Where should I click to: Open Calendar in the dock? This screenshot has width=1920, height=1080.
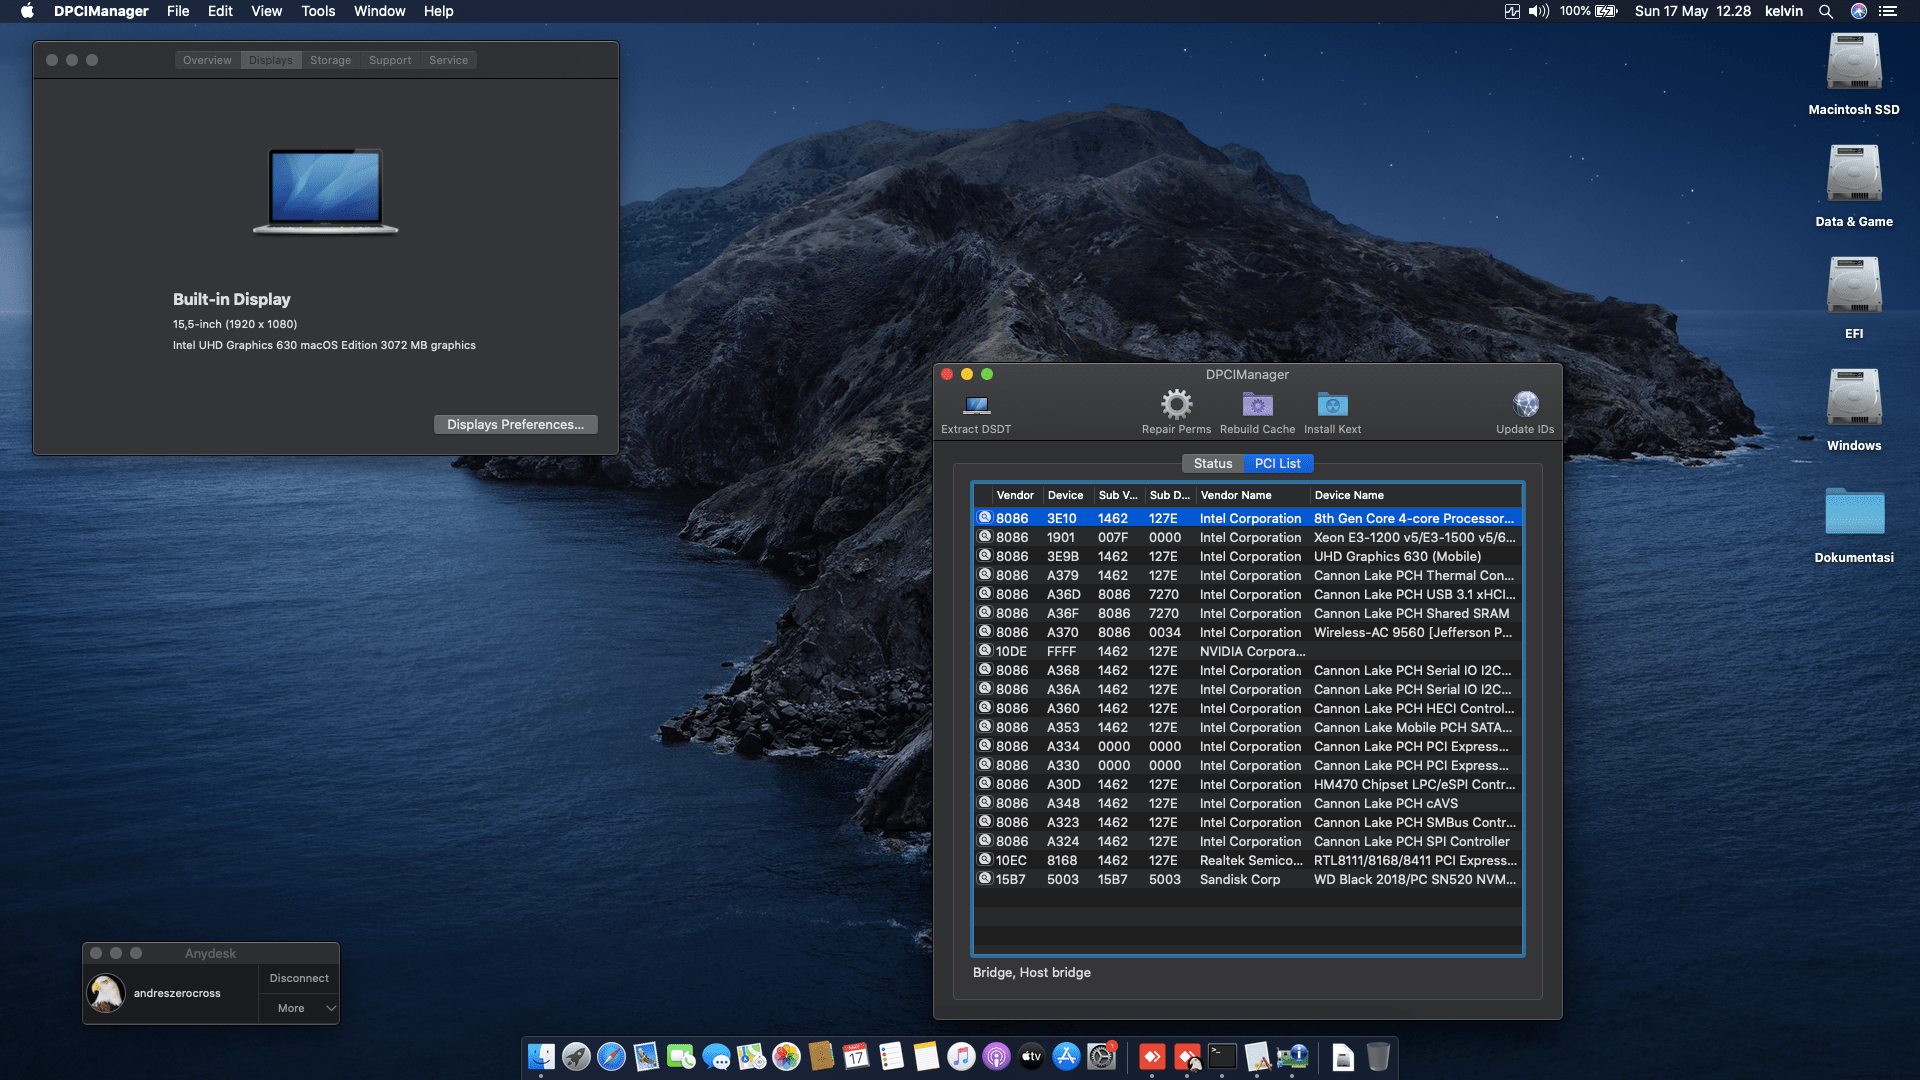[856, 1056]
